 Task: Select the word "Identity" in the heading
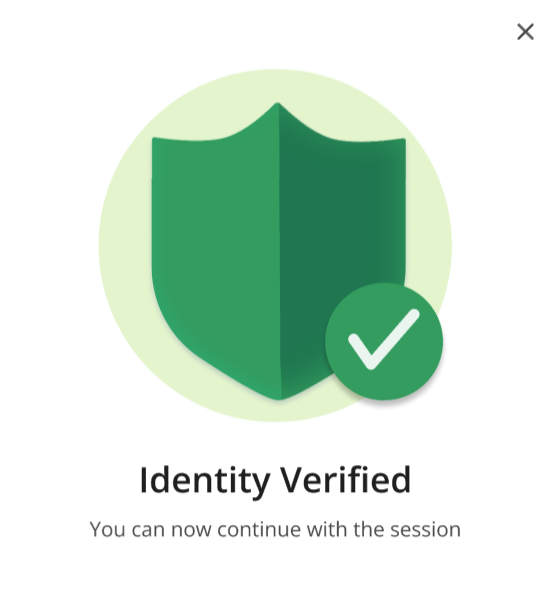[x=205, y=480]
